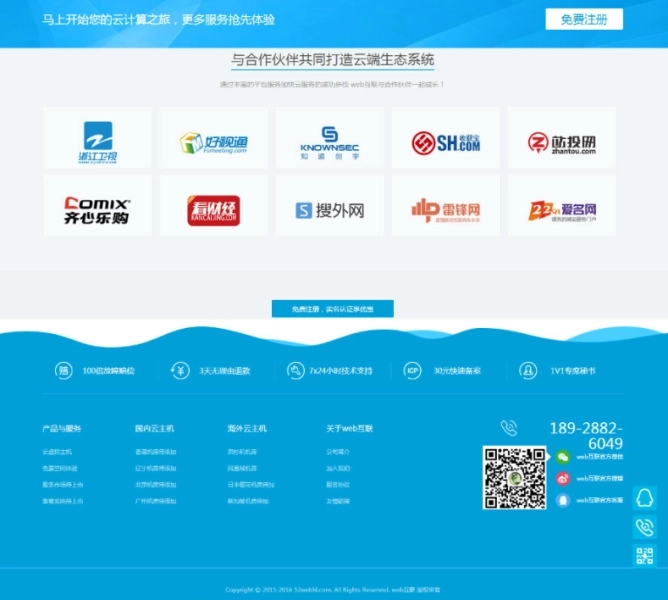
Task: Click the 国内云主机 footer heading
Action: click(155, 428)
